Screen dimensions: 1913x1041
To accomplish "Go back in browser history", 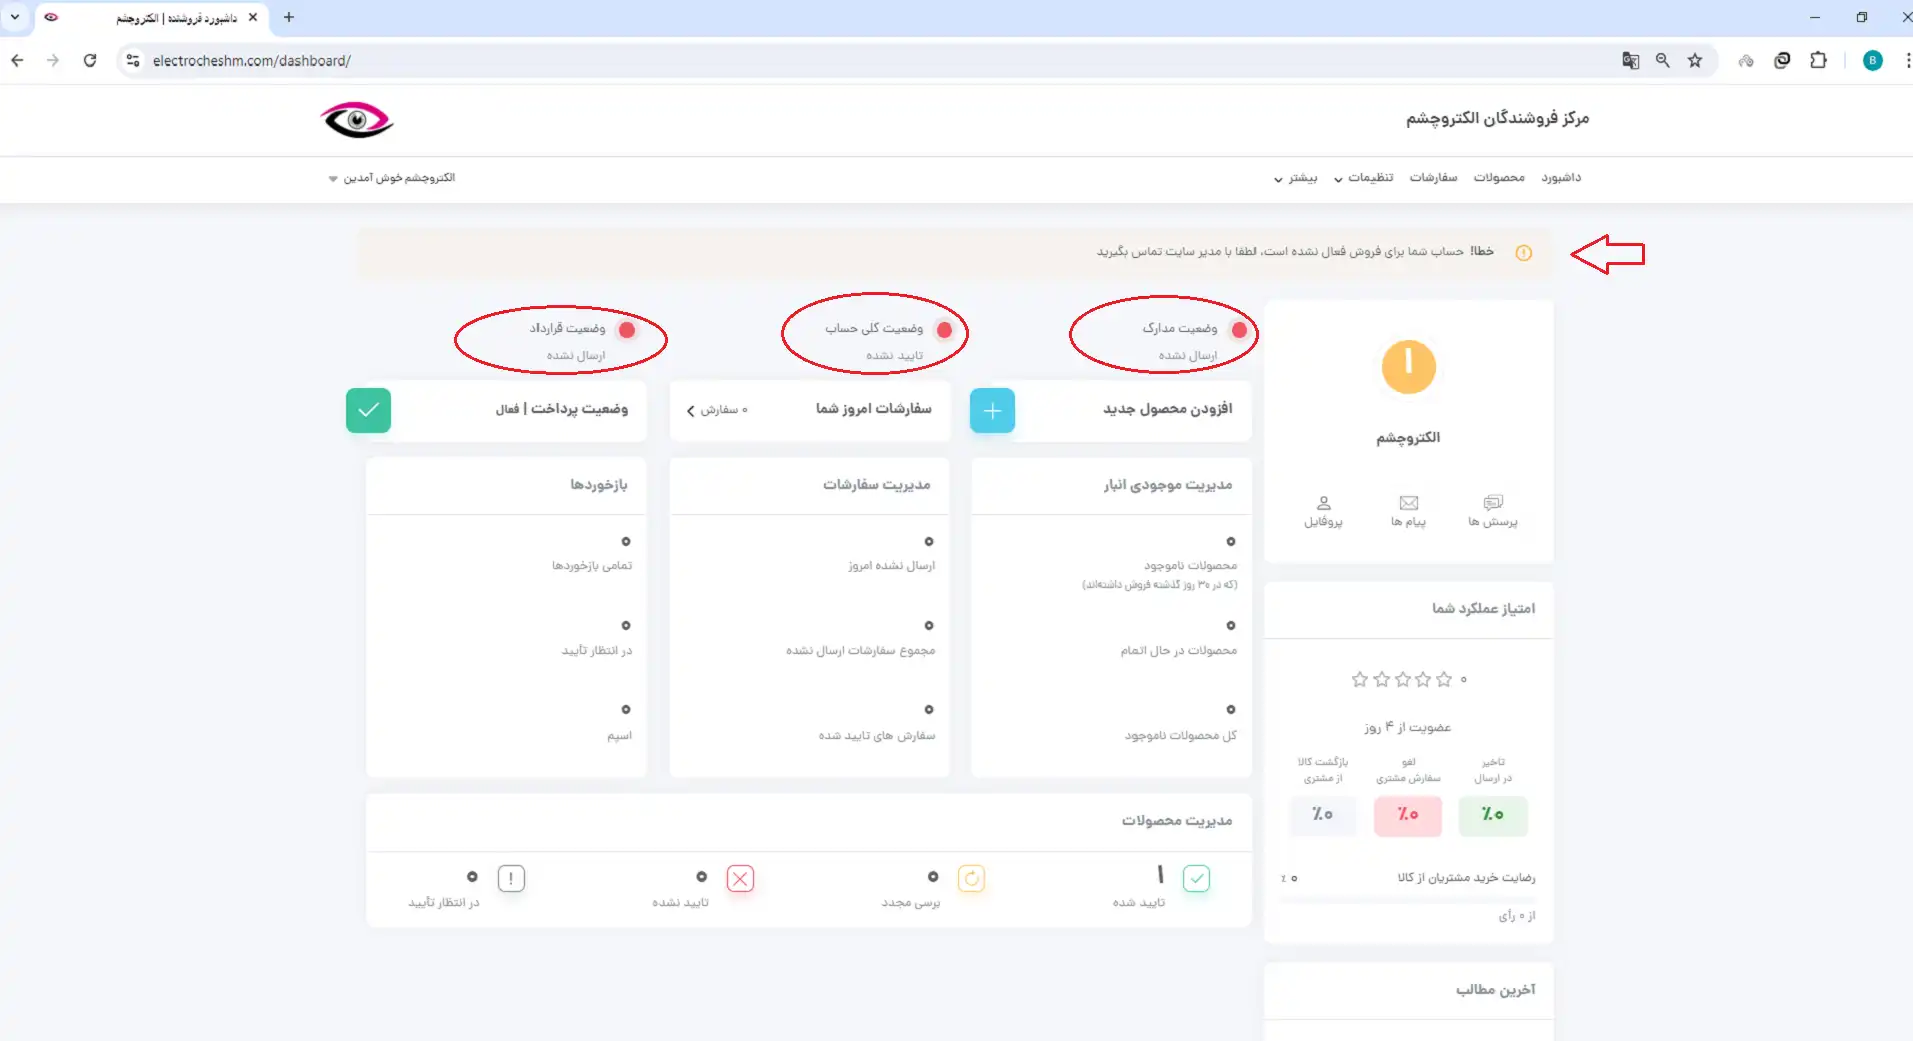I will point(18,60).
